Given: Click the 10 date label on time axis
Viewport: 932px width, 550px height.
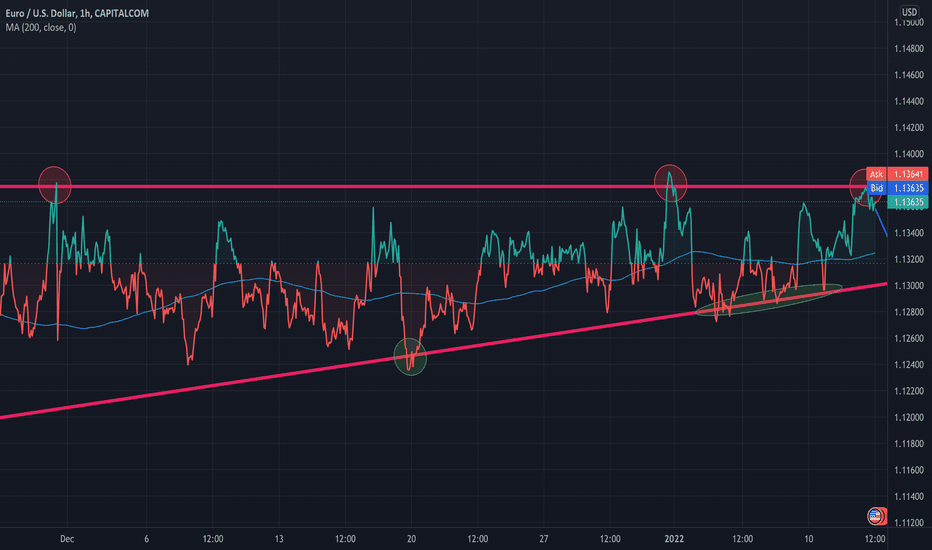Looking at the screenshot, I should [808, 539].
